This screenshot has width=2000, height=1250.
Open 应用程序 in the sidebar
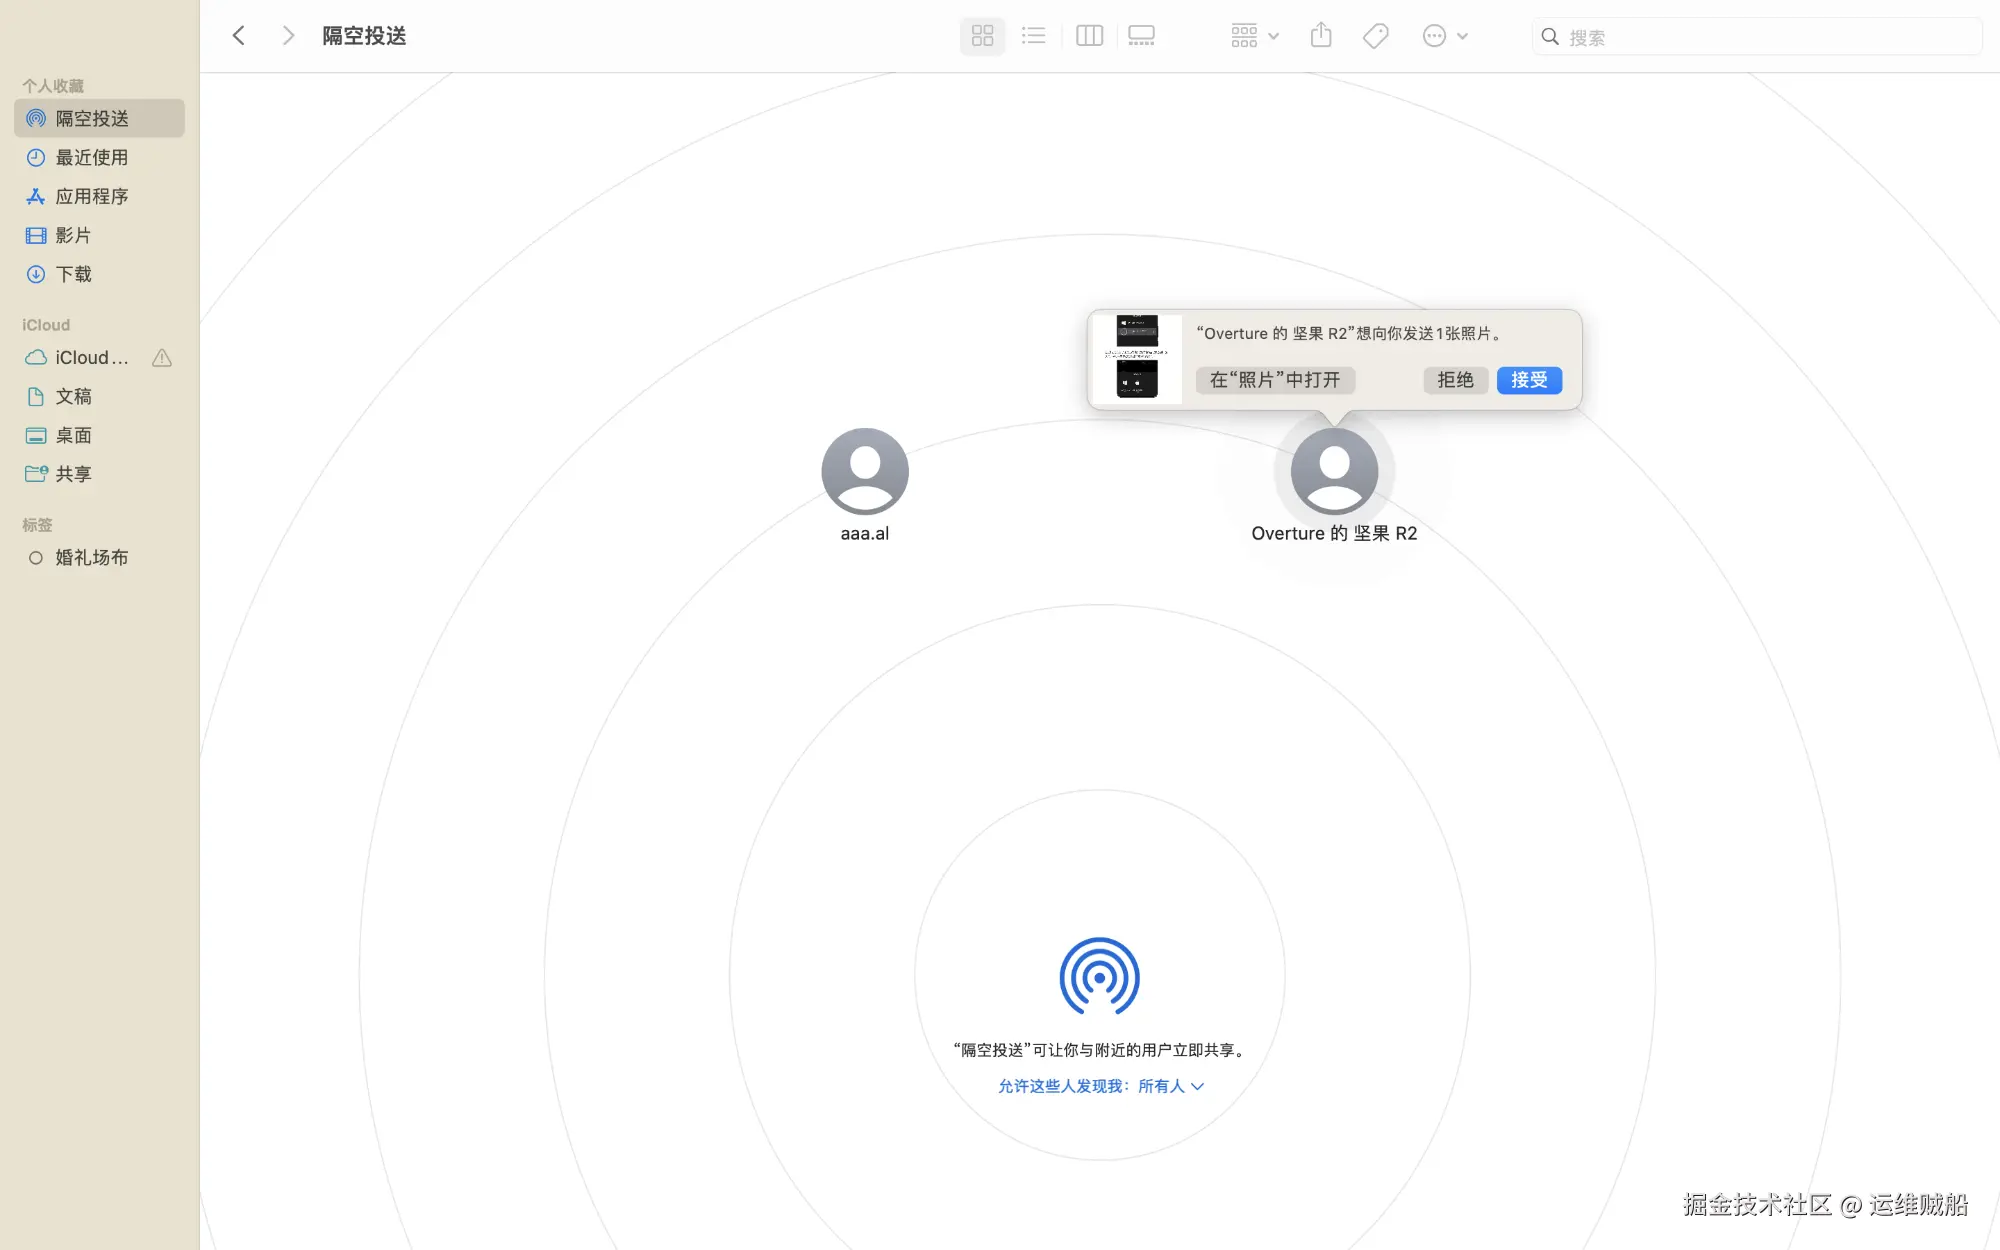[x=91, y=197]
